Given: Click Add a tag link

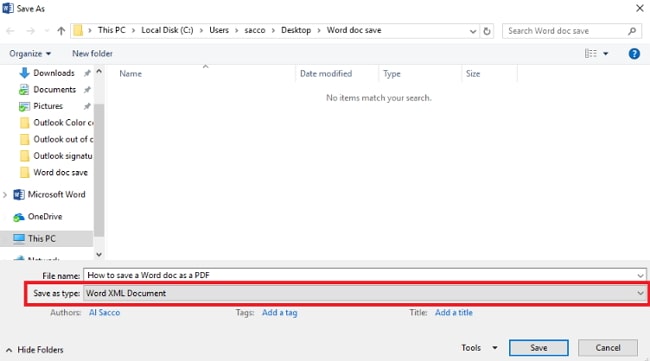Looking at the screenshot, I should point(279,313).
